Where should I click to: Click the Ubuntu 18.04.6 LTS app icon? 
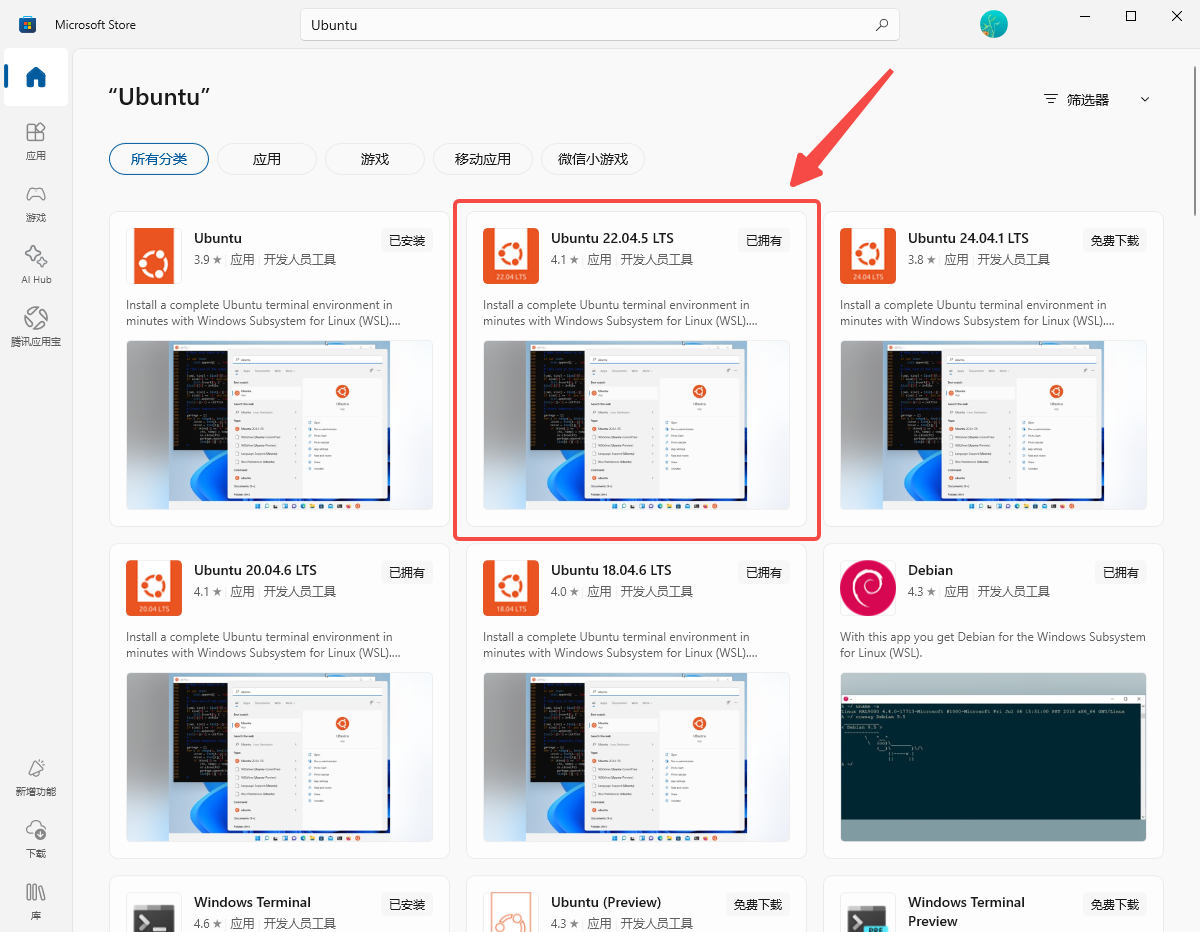(511, 588)
